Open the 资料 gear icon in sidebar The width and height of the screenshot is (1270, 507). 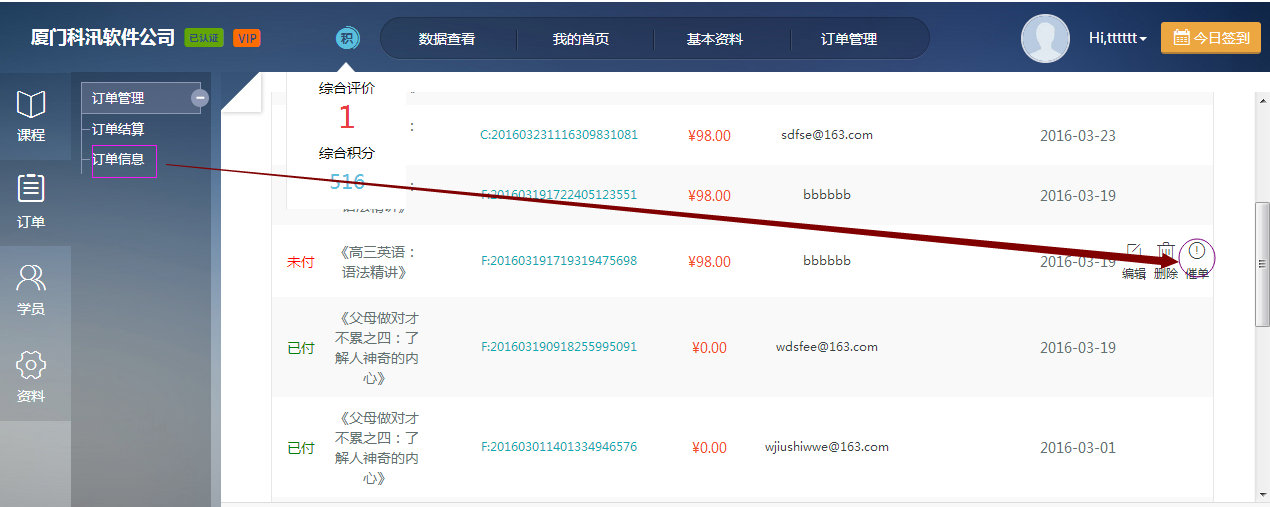point(31,364)
